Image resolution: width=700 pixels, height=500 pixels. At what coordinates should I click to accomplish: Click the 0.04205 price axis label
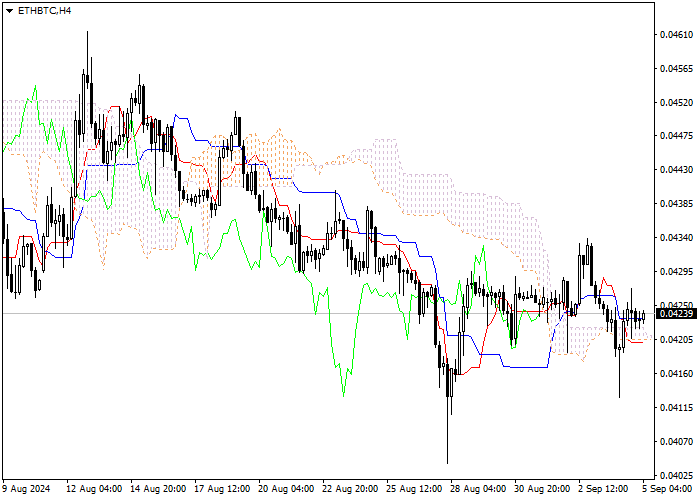(677, 340)
